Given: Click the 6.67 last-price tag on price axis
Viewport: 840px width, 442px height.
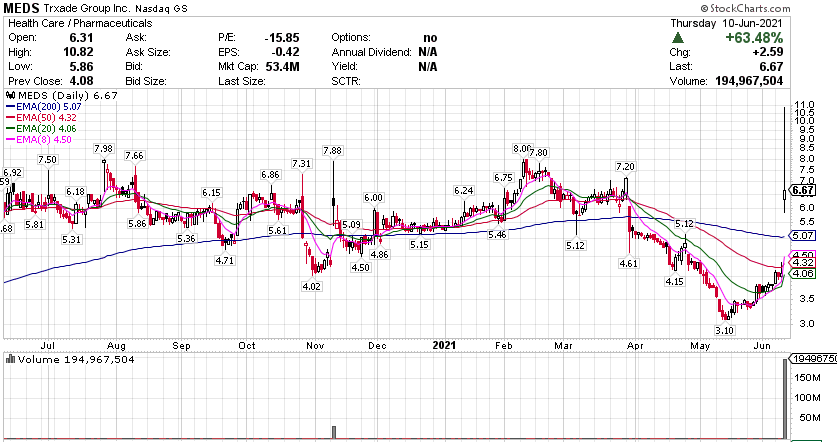Looking at the screenshot, I should pos(803,190).
